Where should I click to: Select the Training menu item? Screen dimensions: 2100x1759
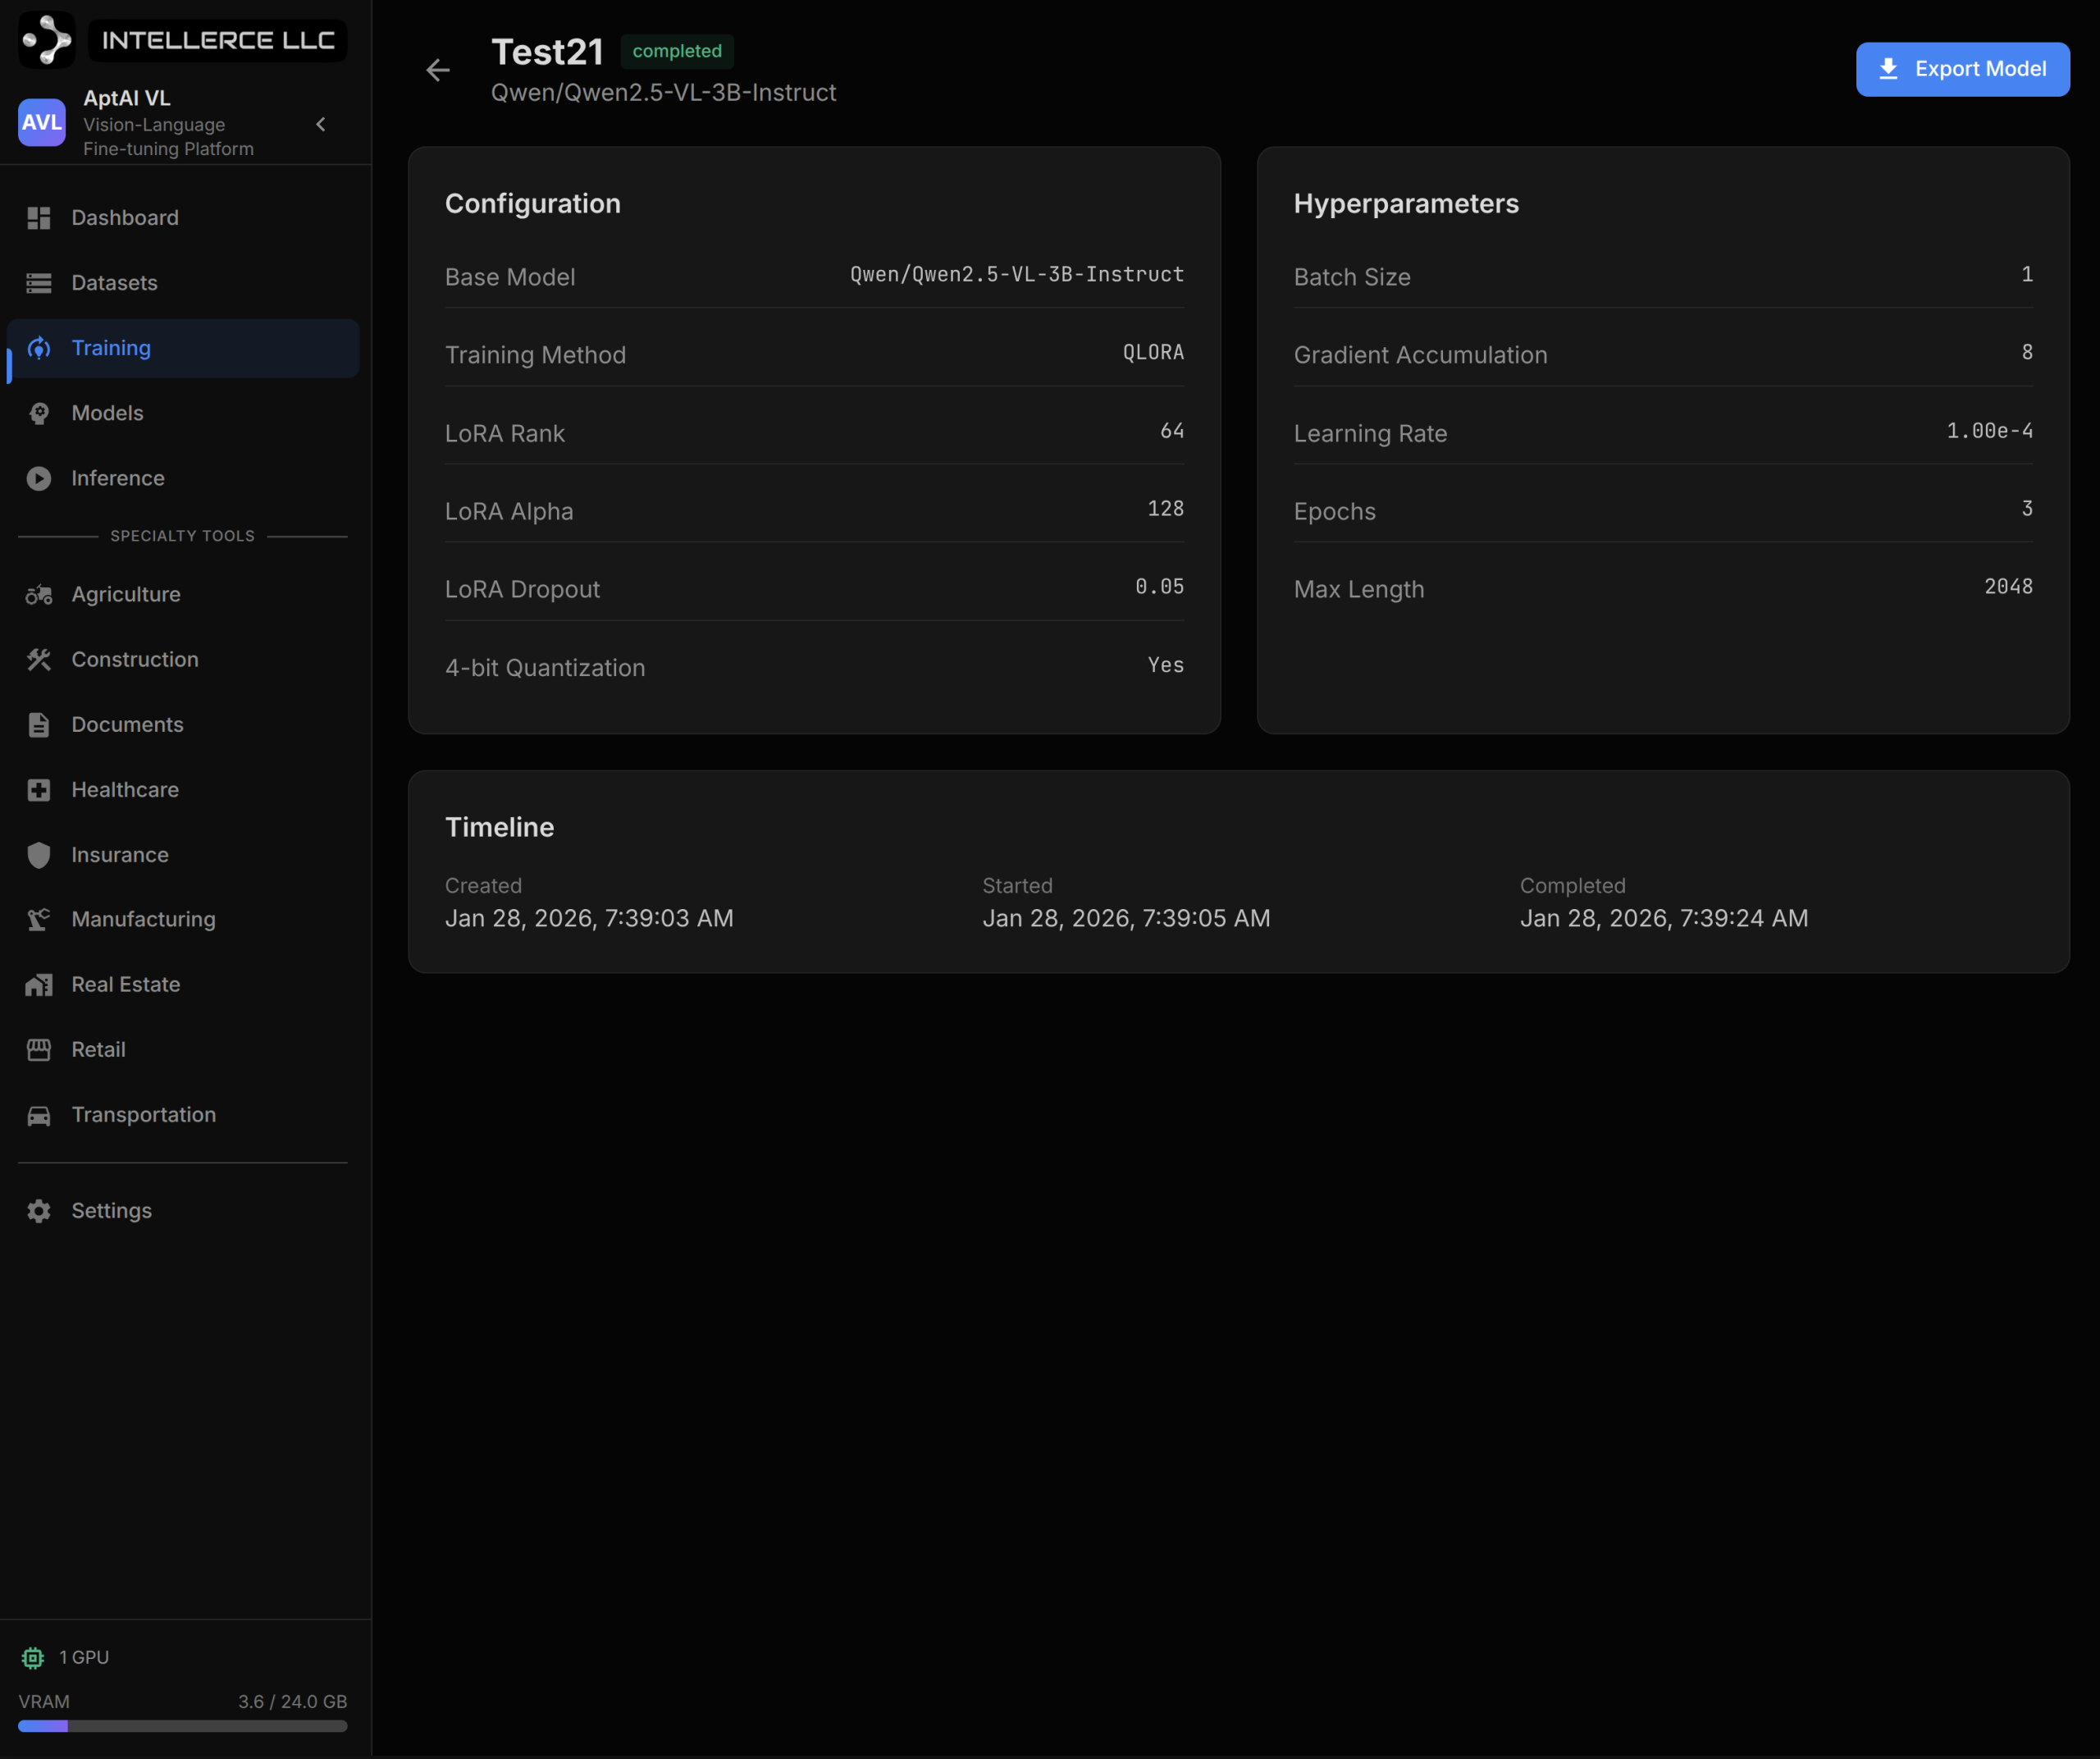pyautogui.click(x=183, y=348)
